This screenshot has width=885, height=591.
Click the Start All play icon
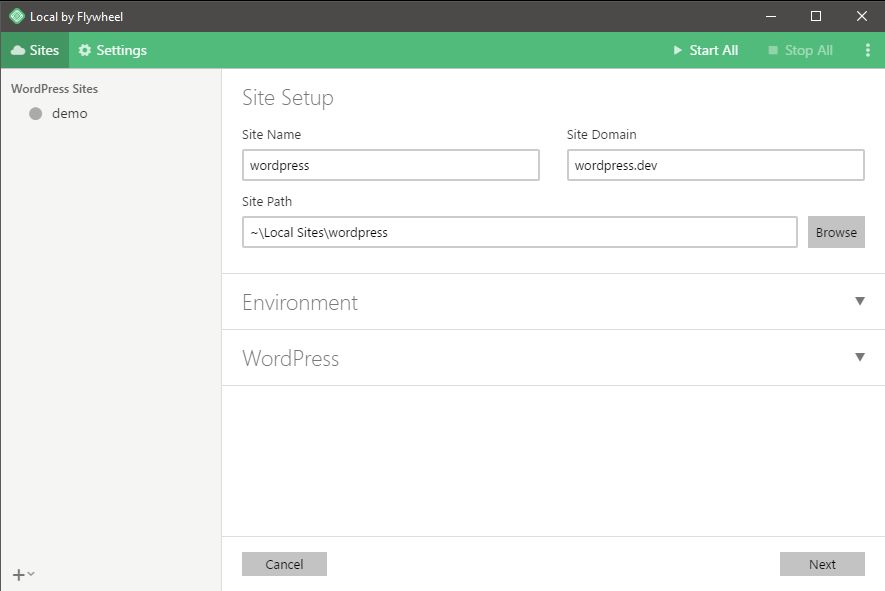[677, 50]
